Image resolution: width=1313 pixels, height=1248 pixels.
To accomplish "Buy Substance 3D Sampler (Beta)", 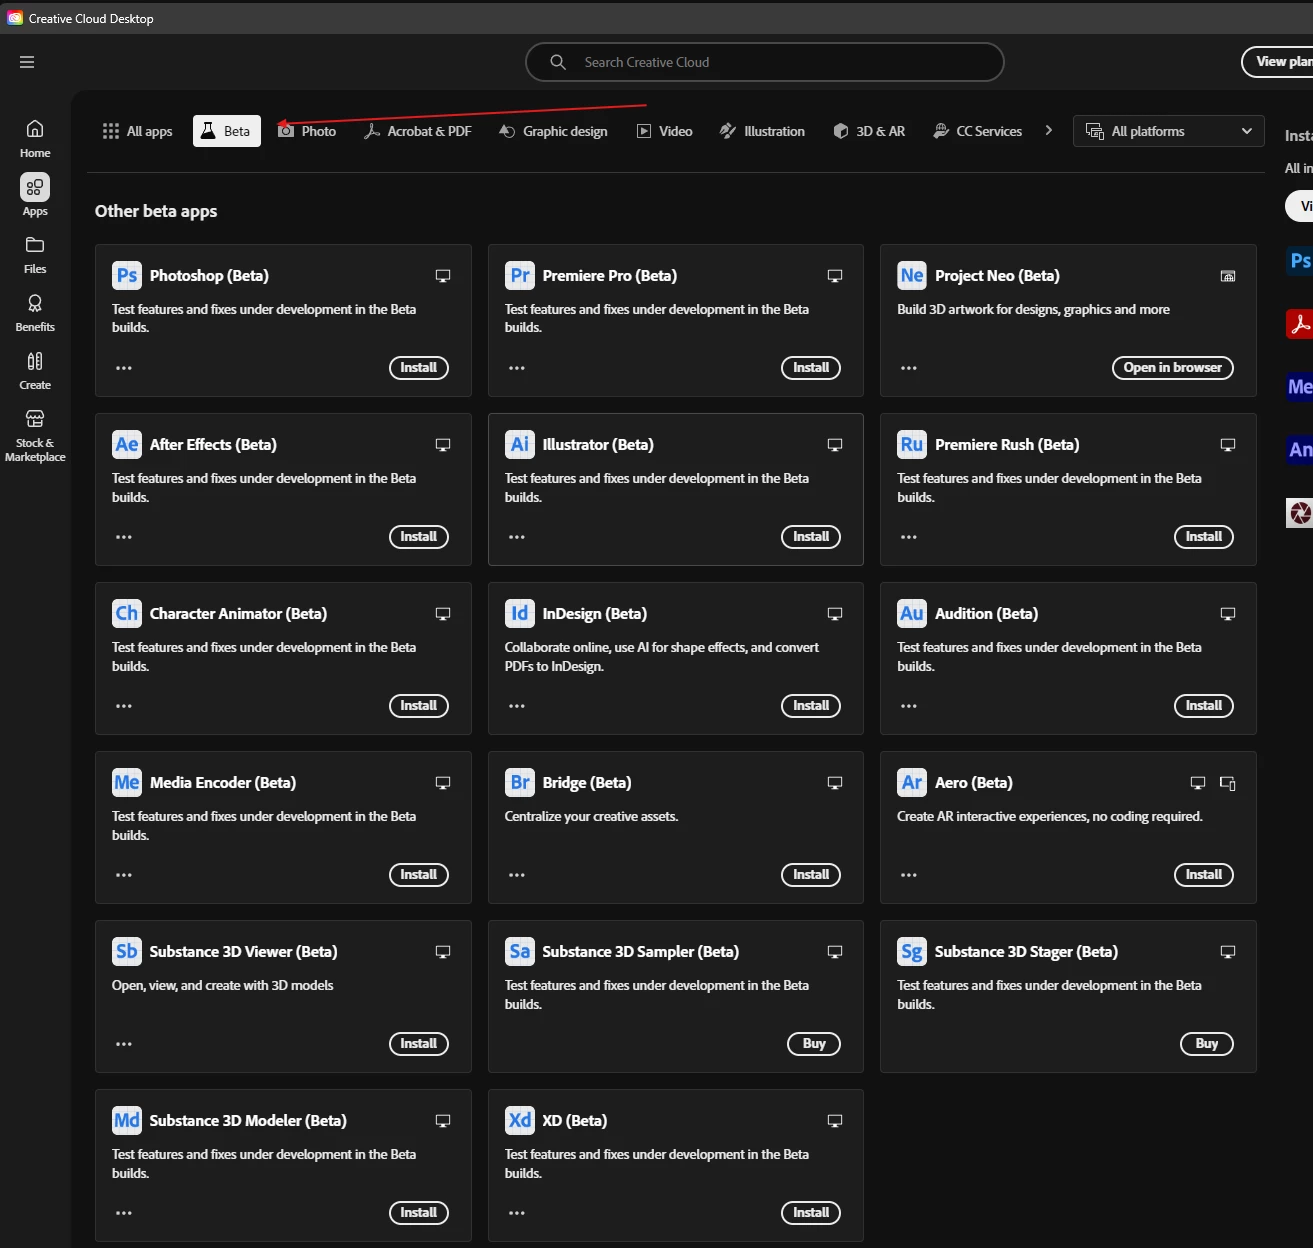I will point(814,1044).
